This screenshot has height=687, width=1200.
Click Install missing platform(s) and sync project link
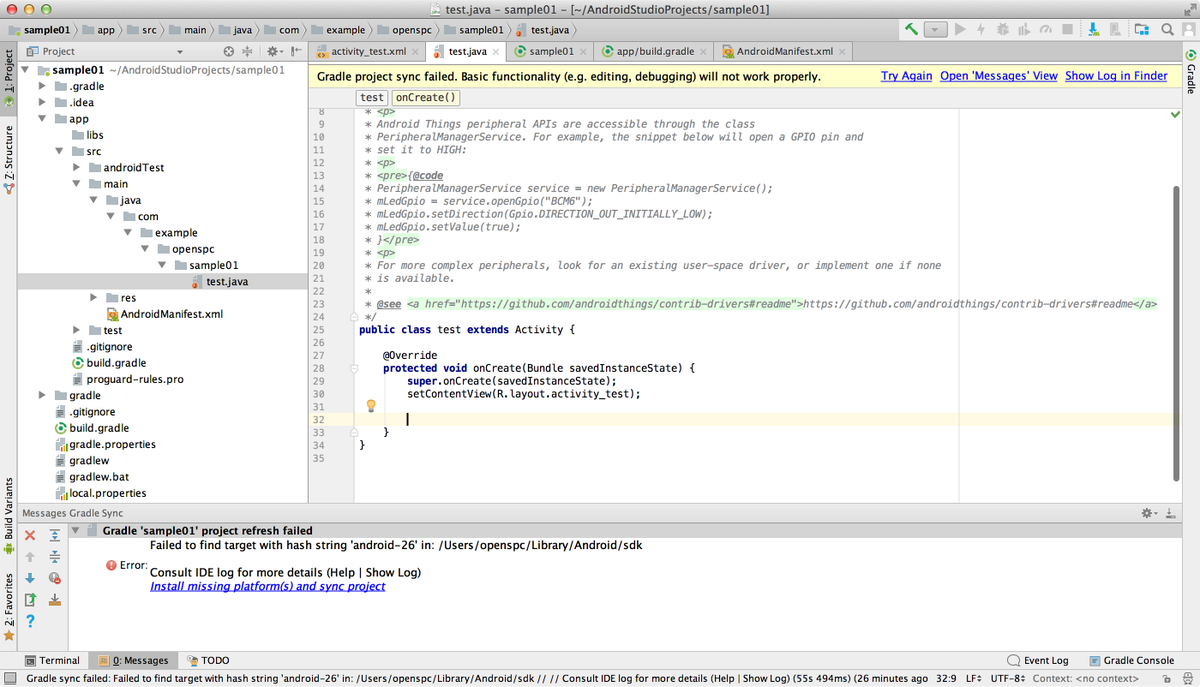point(267,586)
